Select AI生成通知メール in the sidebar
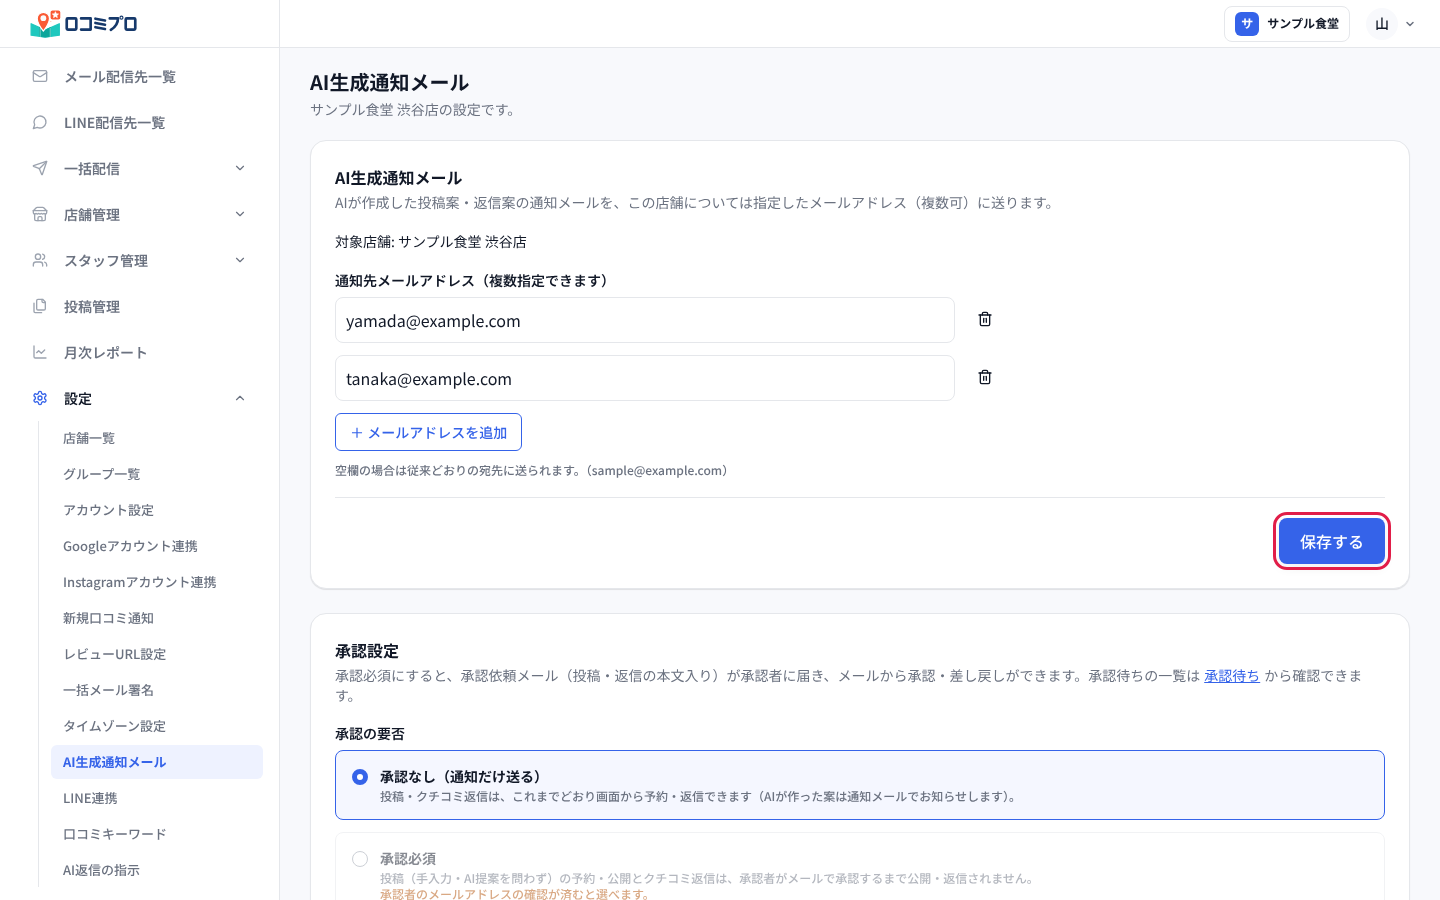This screenshot has width=1440, height=900. pos(157,762)
